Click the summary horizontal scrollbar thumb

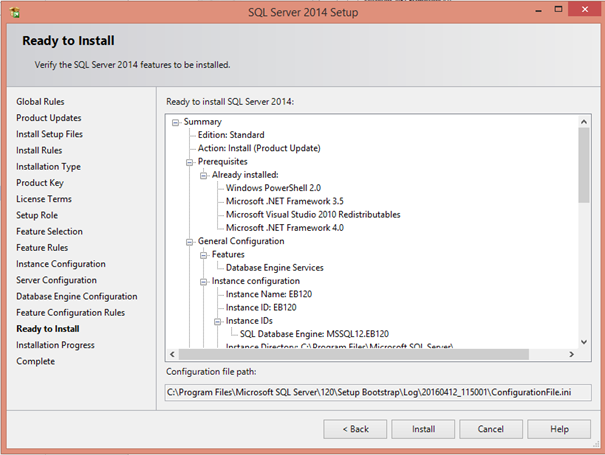tap(354, 354)
